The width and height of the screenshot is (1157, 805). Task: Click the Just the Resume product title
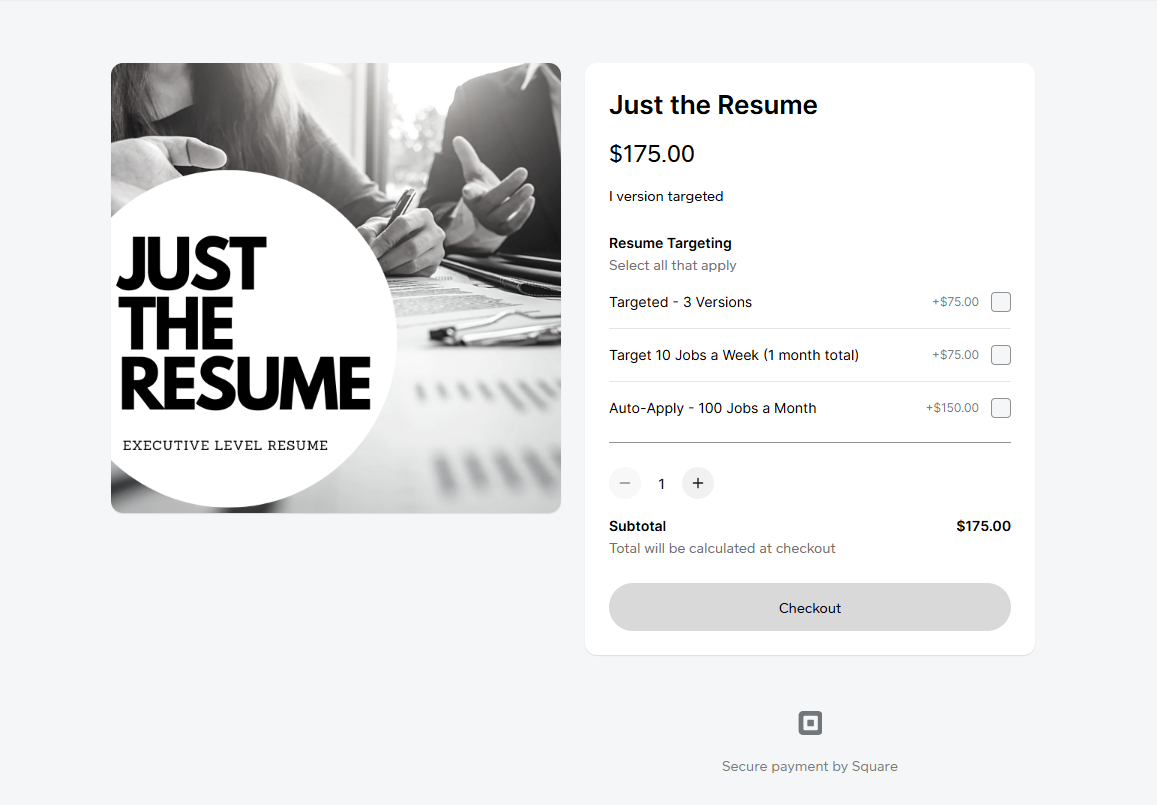point(713,105)
